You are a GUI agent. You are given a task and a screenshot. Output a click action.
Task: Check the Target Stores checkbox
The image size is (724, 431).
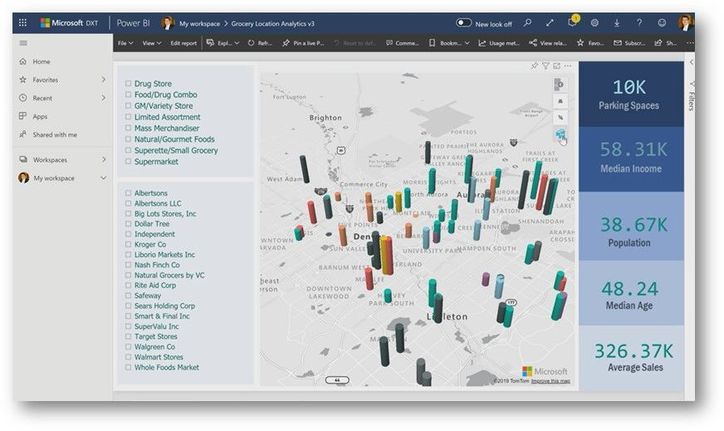click(128, 337)
